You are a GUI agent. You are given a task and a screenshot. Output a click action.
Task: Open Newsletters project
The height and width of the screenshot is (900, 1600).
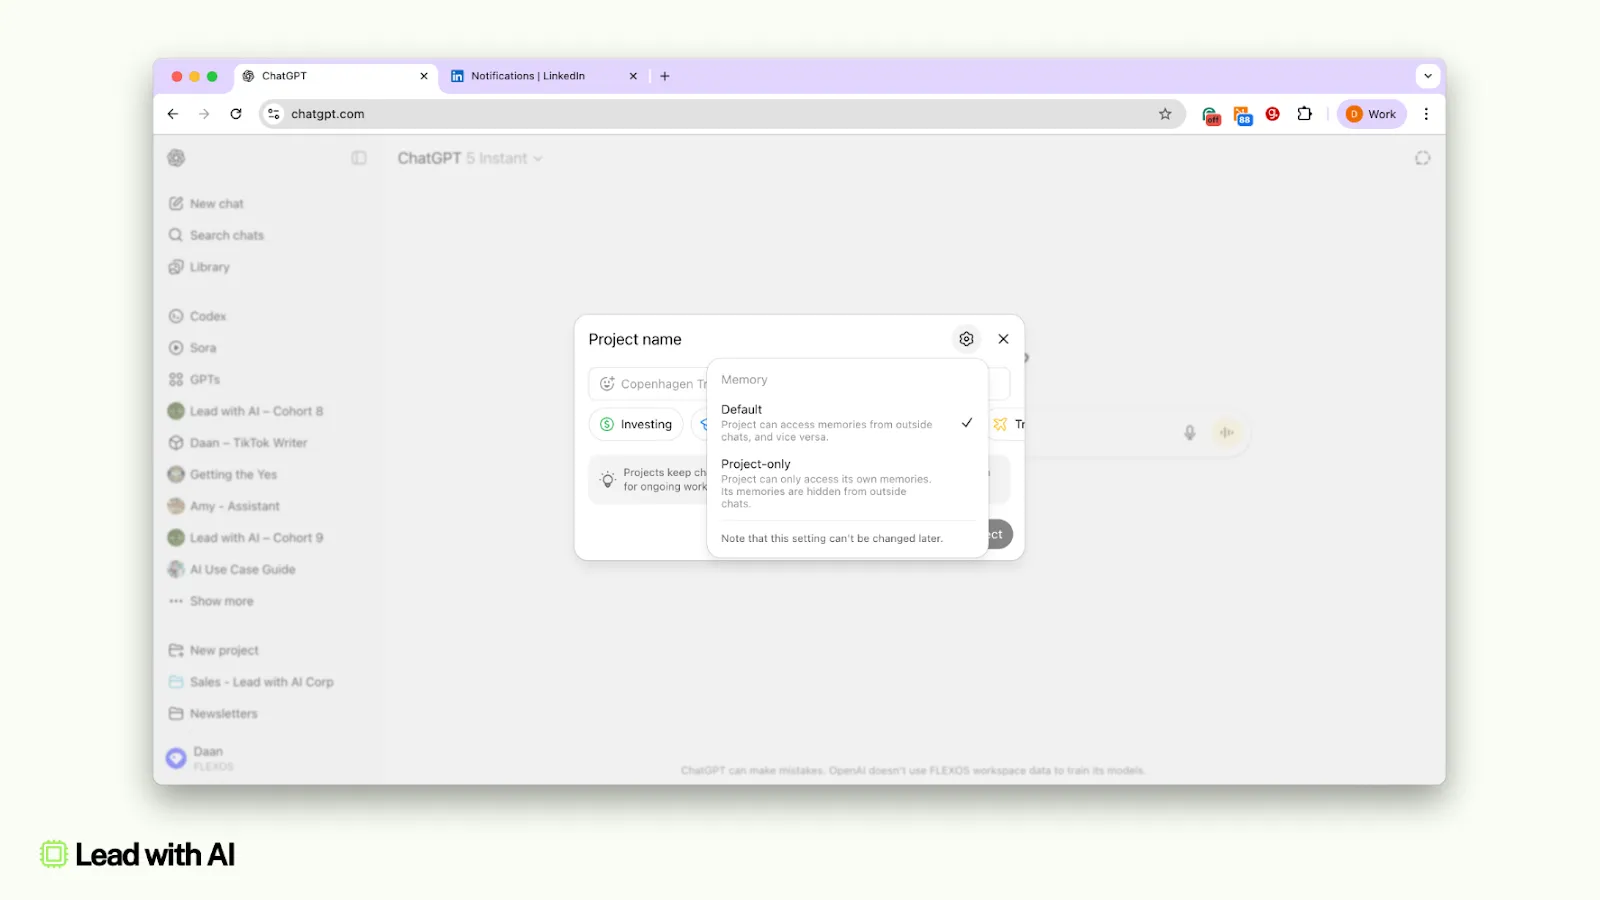(x=214, y=714)
